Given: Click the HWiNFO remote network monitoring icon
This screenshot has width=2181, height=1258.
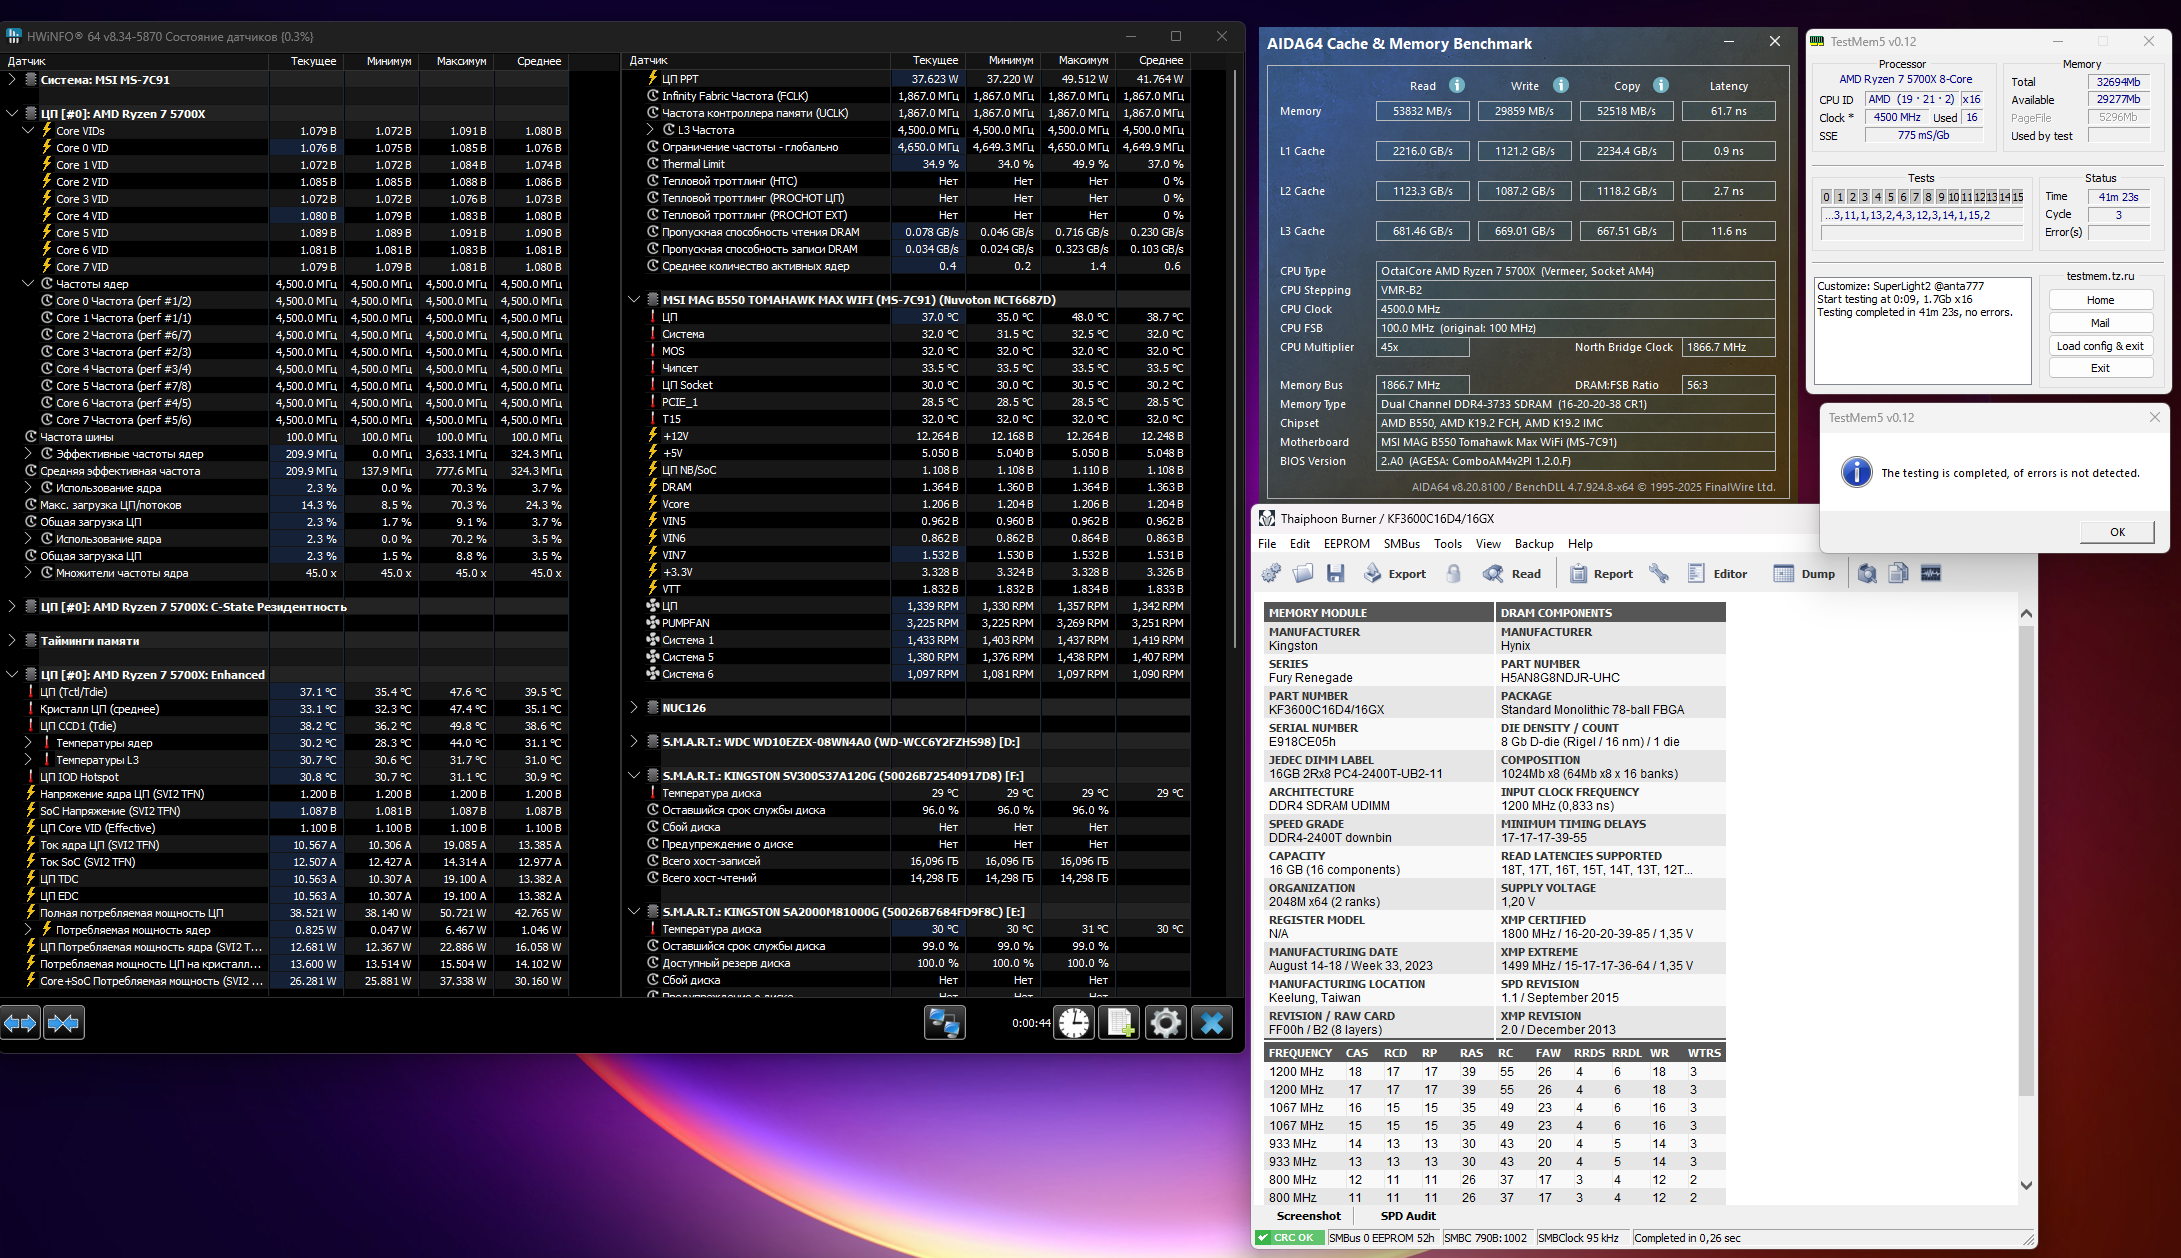Looking at the screenshot, I should pyautogui.click(x=944, y=1023).
